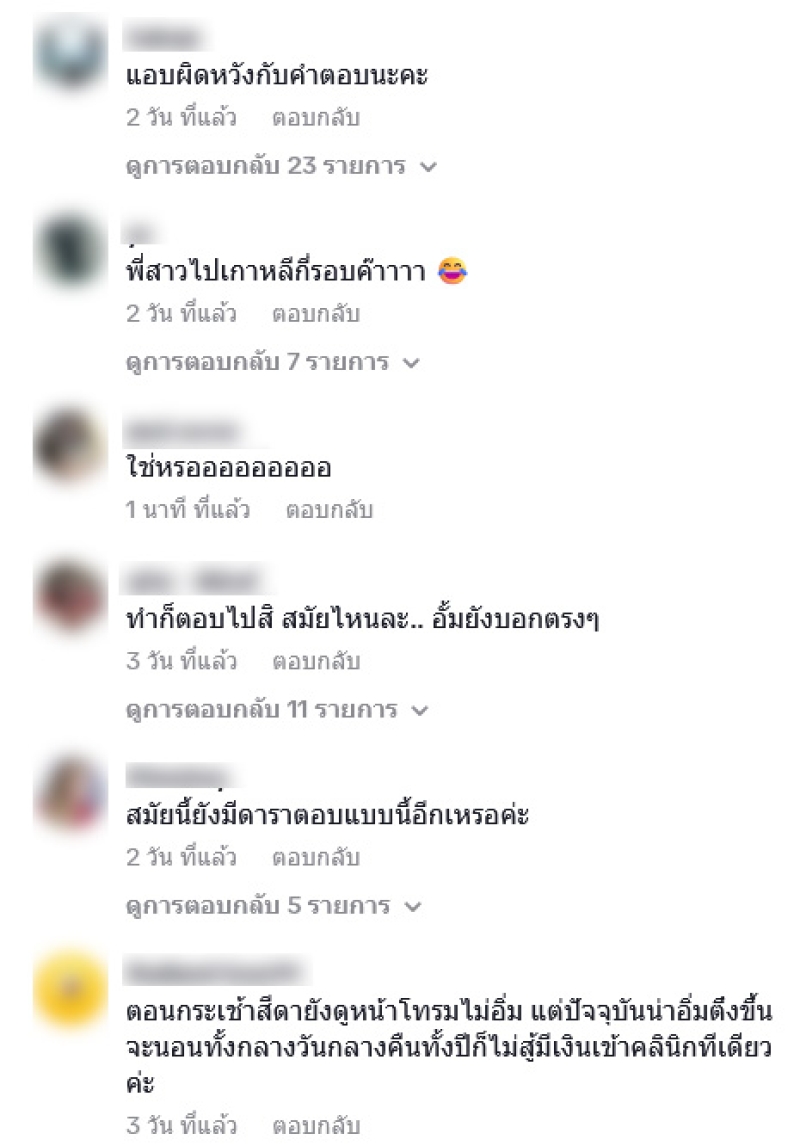This screenshot has height=1146, width=800.
Task: Click the chevron beside 5 รายการ
Action: tap(414, 907)
